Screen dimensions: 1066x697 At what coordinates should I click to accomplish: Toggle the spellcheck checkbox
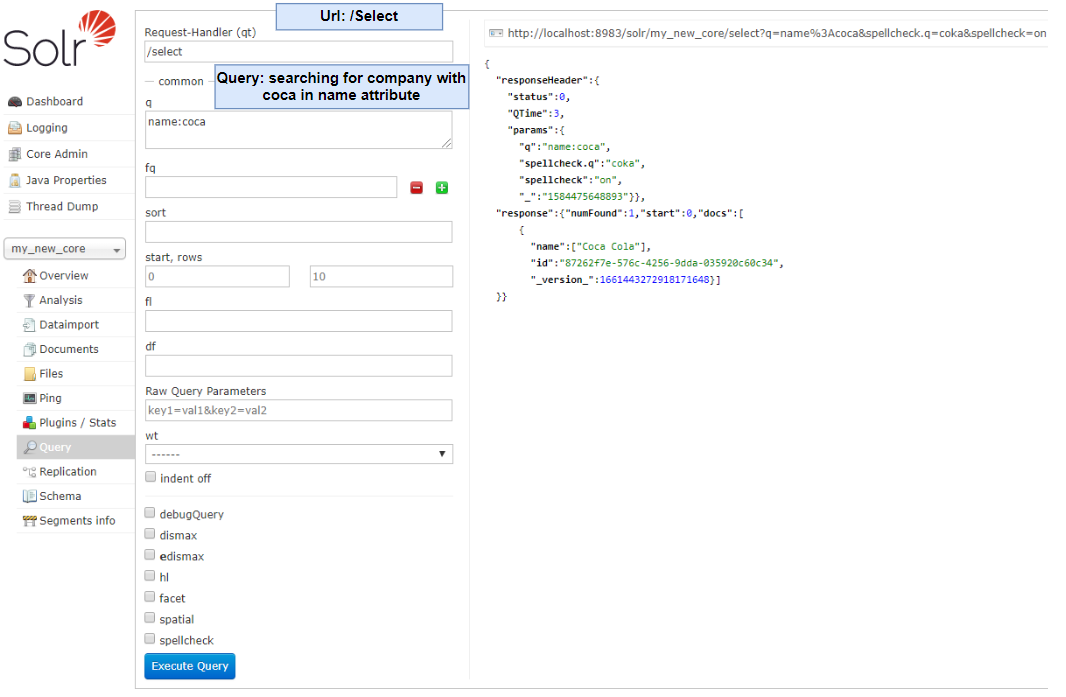(x=150, y=639)
